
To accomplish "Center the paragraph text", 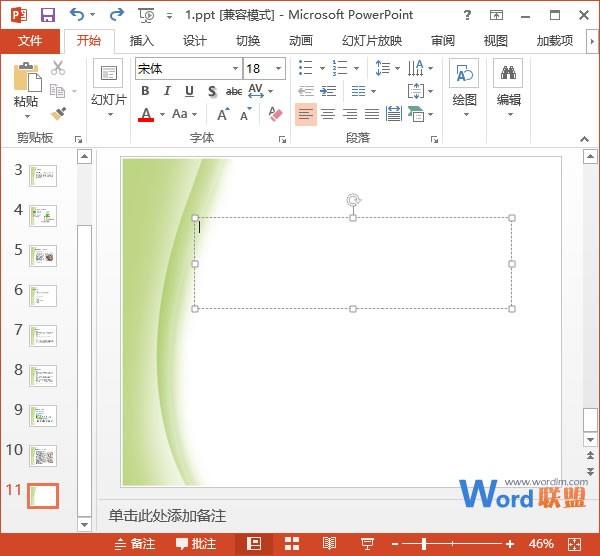I will click(328, 114).
